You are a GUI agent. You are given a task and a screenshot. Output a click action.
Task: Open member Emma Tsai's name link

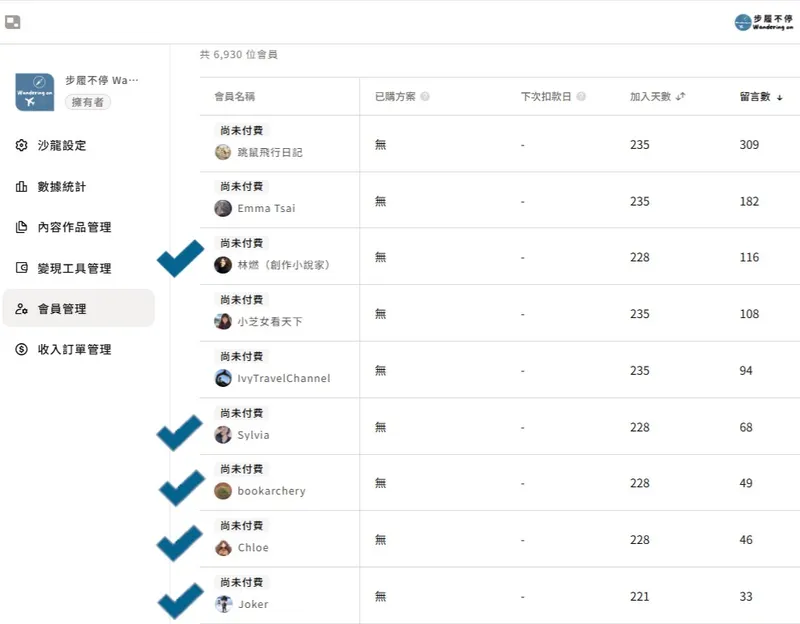tap(266, 209)
